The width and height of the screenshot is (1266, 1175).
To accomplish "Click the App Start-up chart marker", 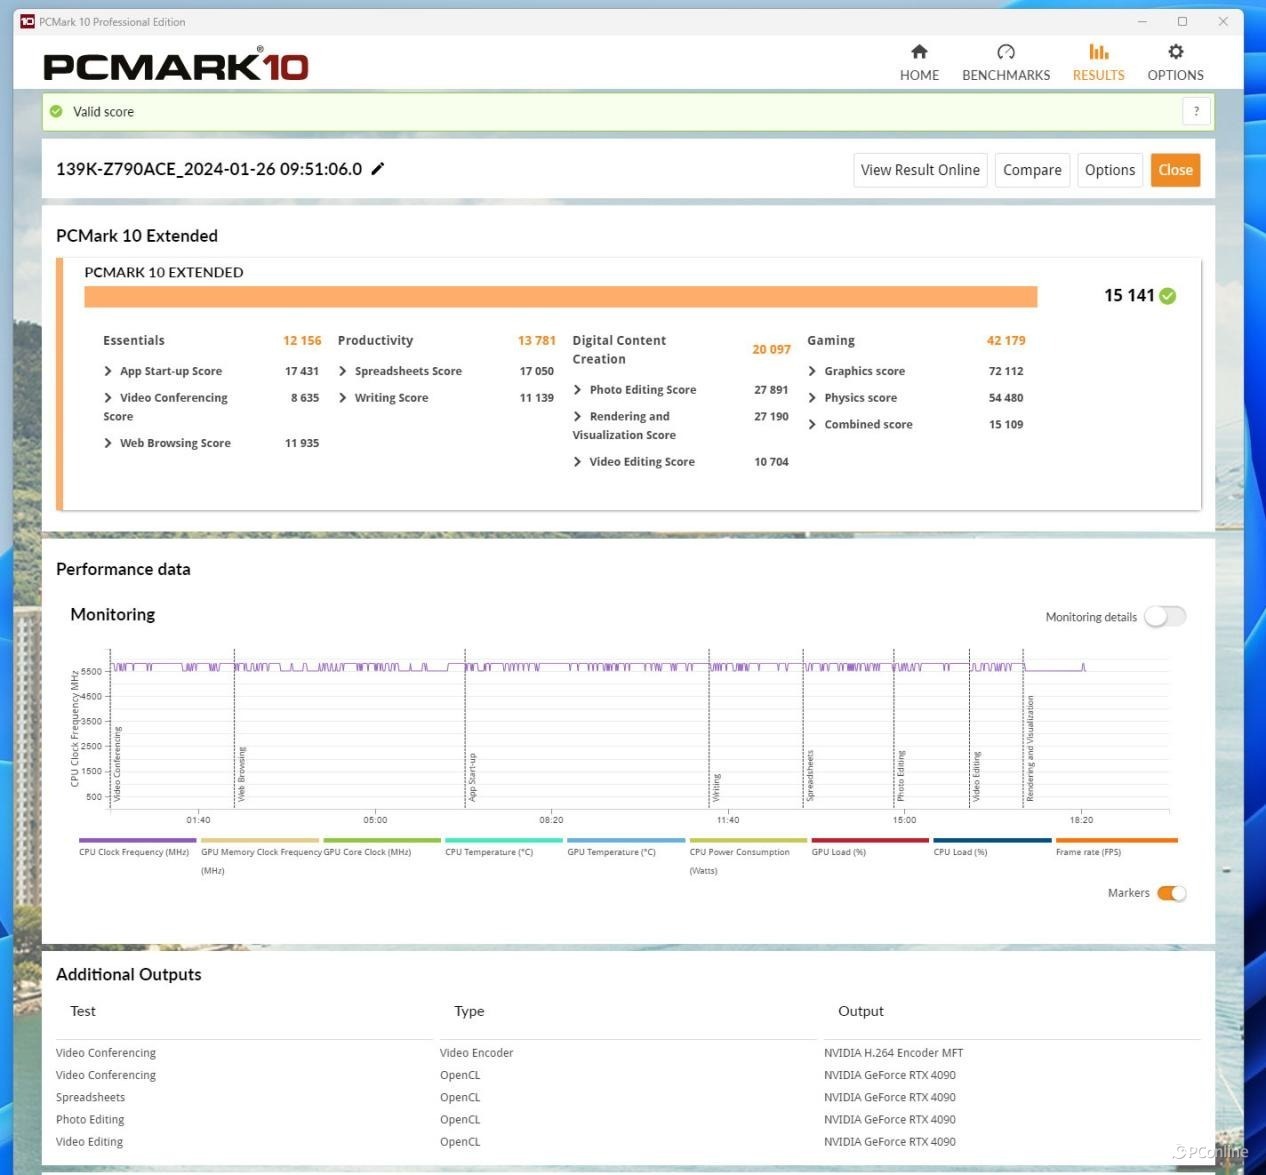I will coord(472,777).
